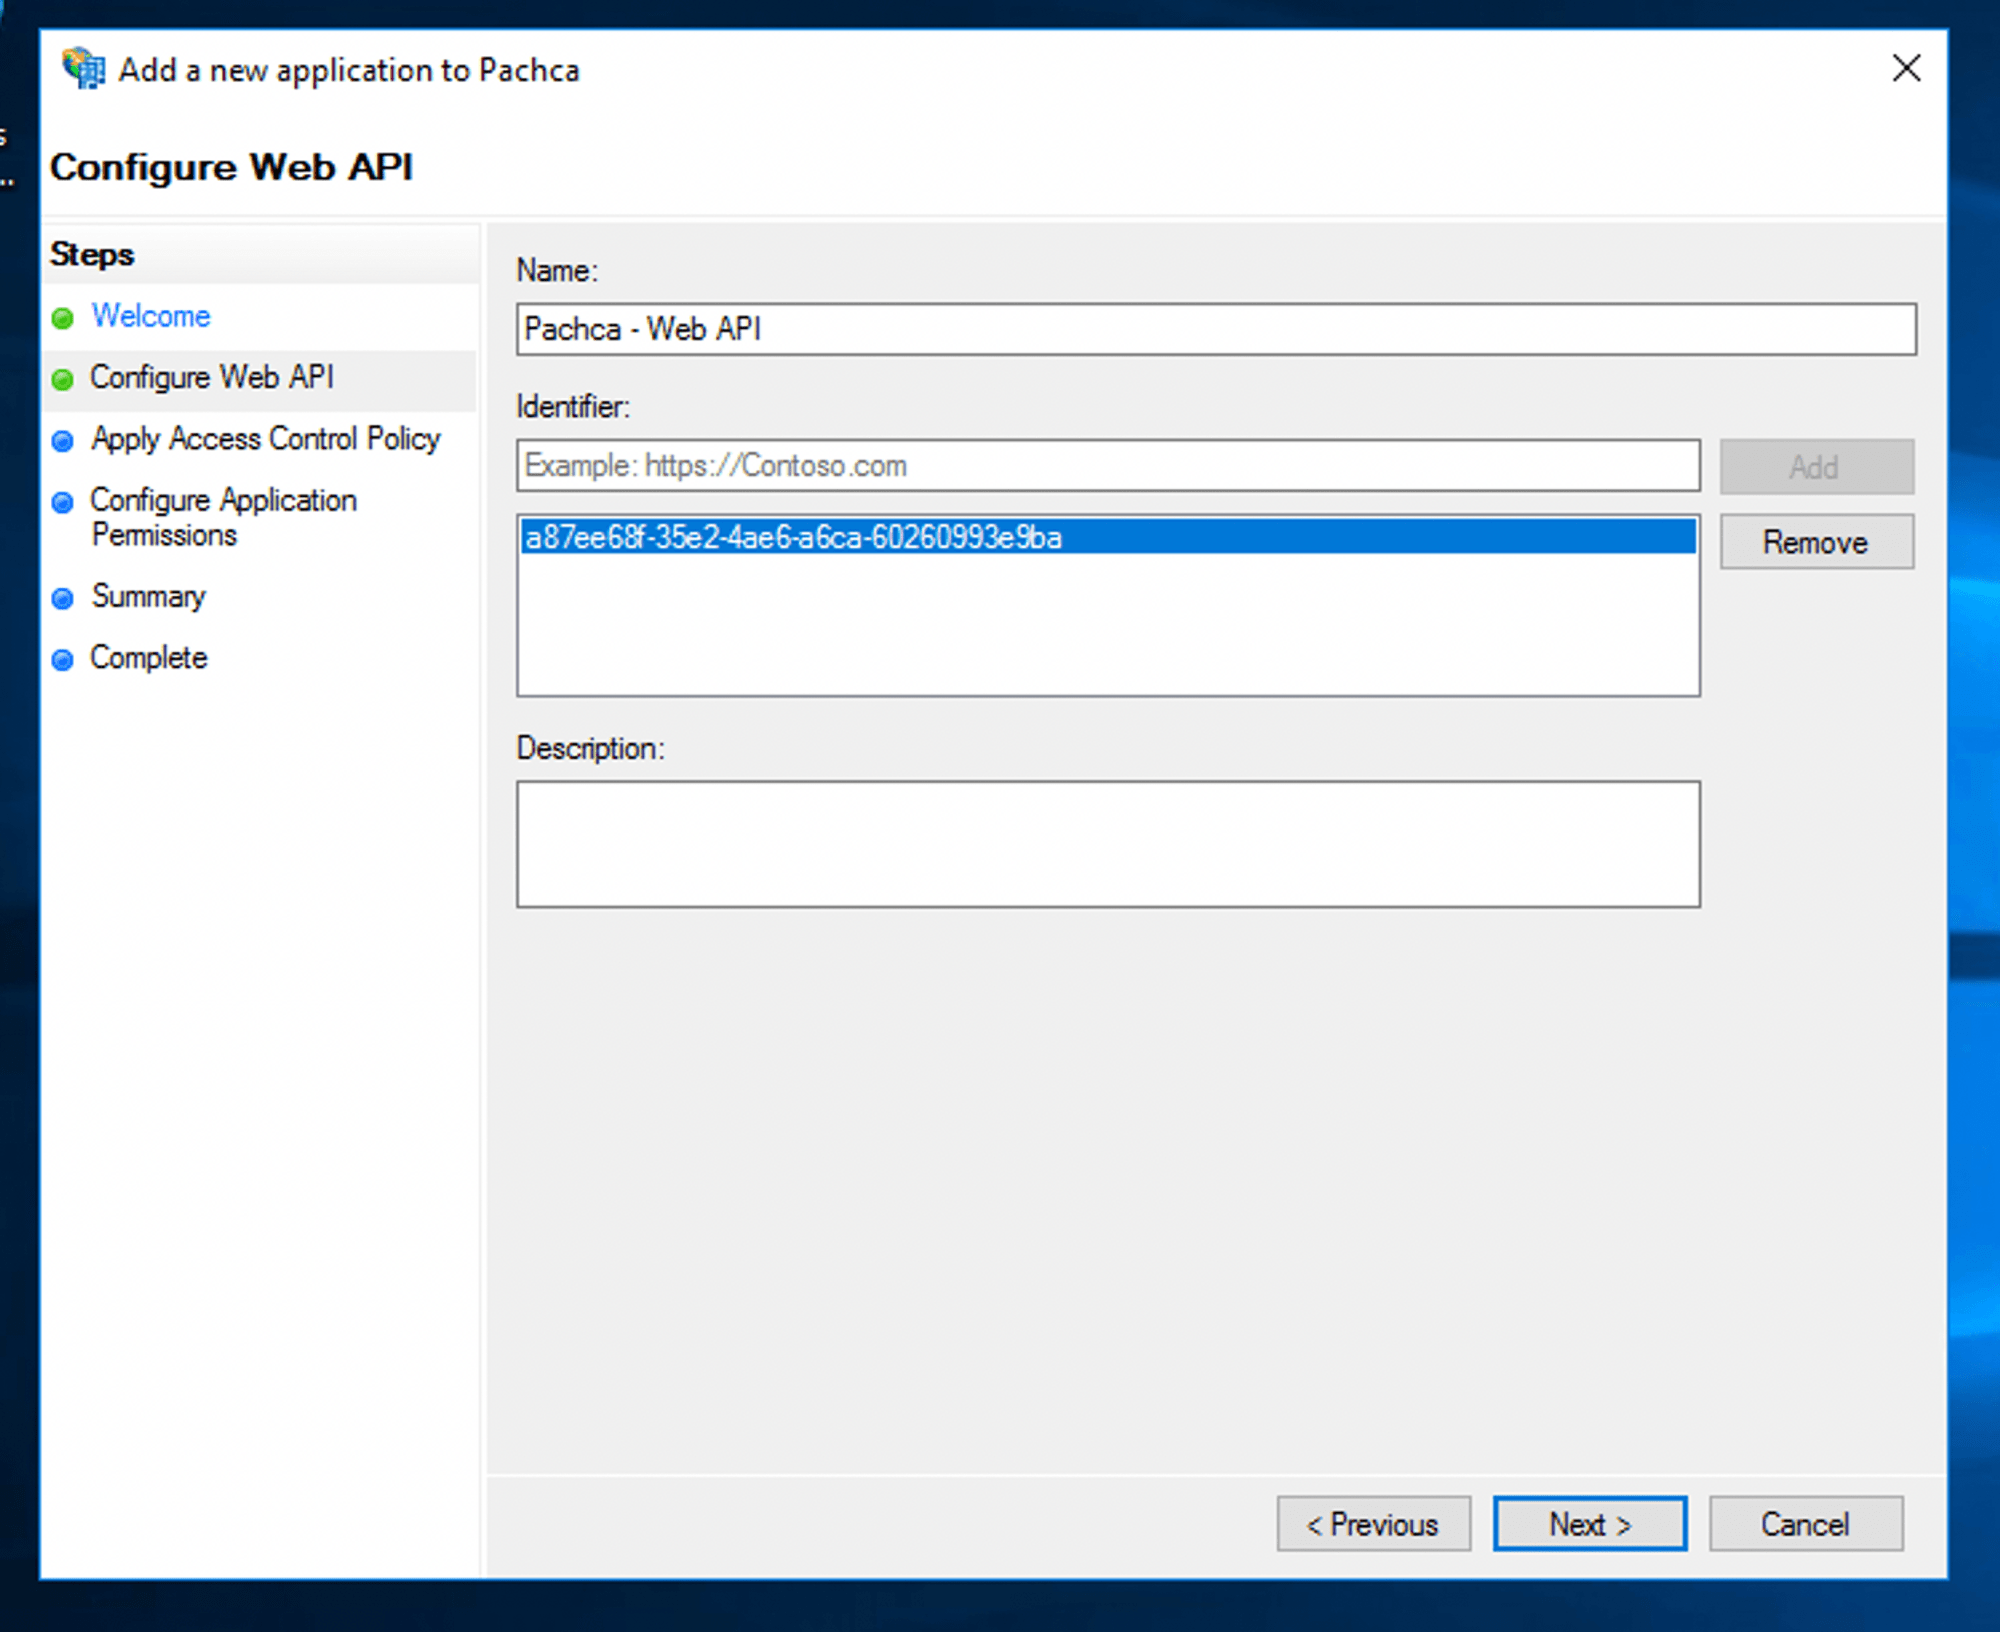Select the Configure Web API step
Image resolution: width=2000 pixels, height=1632 pixels.
tap(212, 378)
